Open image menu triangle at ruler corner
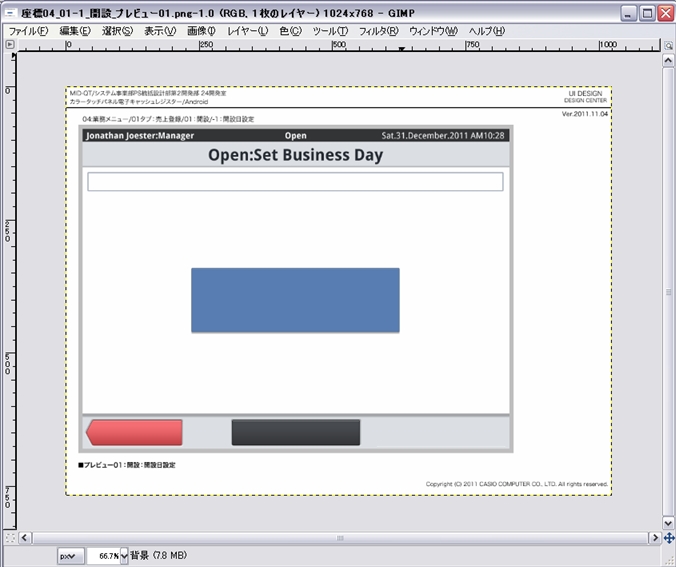676x567 pixels. pyautogui.click(x=9, y=46)
